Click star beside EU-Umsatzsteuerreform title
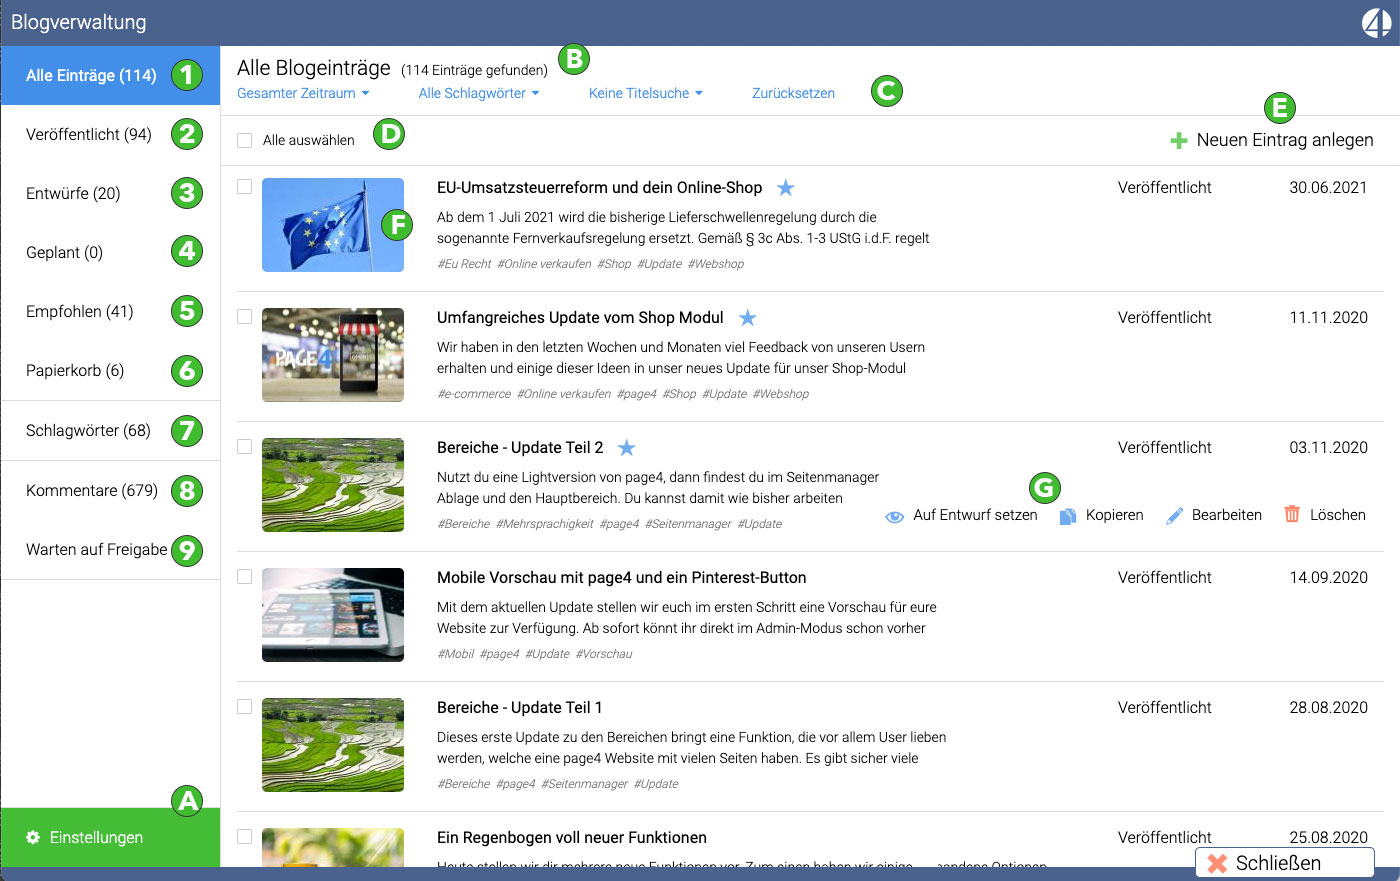The image size is (1400, 881). (x=786, y=187)
